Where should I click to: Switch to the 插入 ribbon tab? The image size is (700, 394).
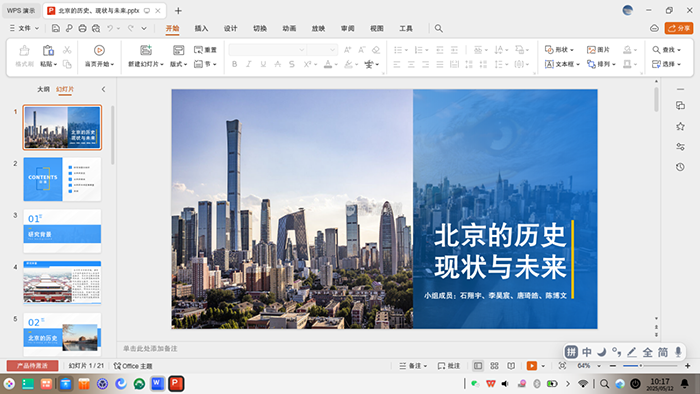[201, 28]
